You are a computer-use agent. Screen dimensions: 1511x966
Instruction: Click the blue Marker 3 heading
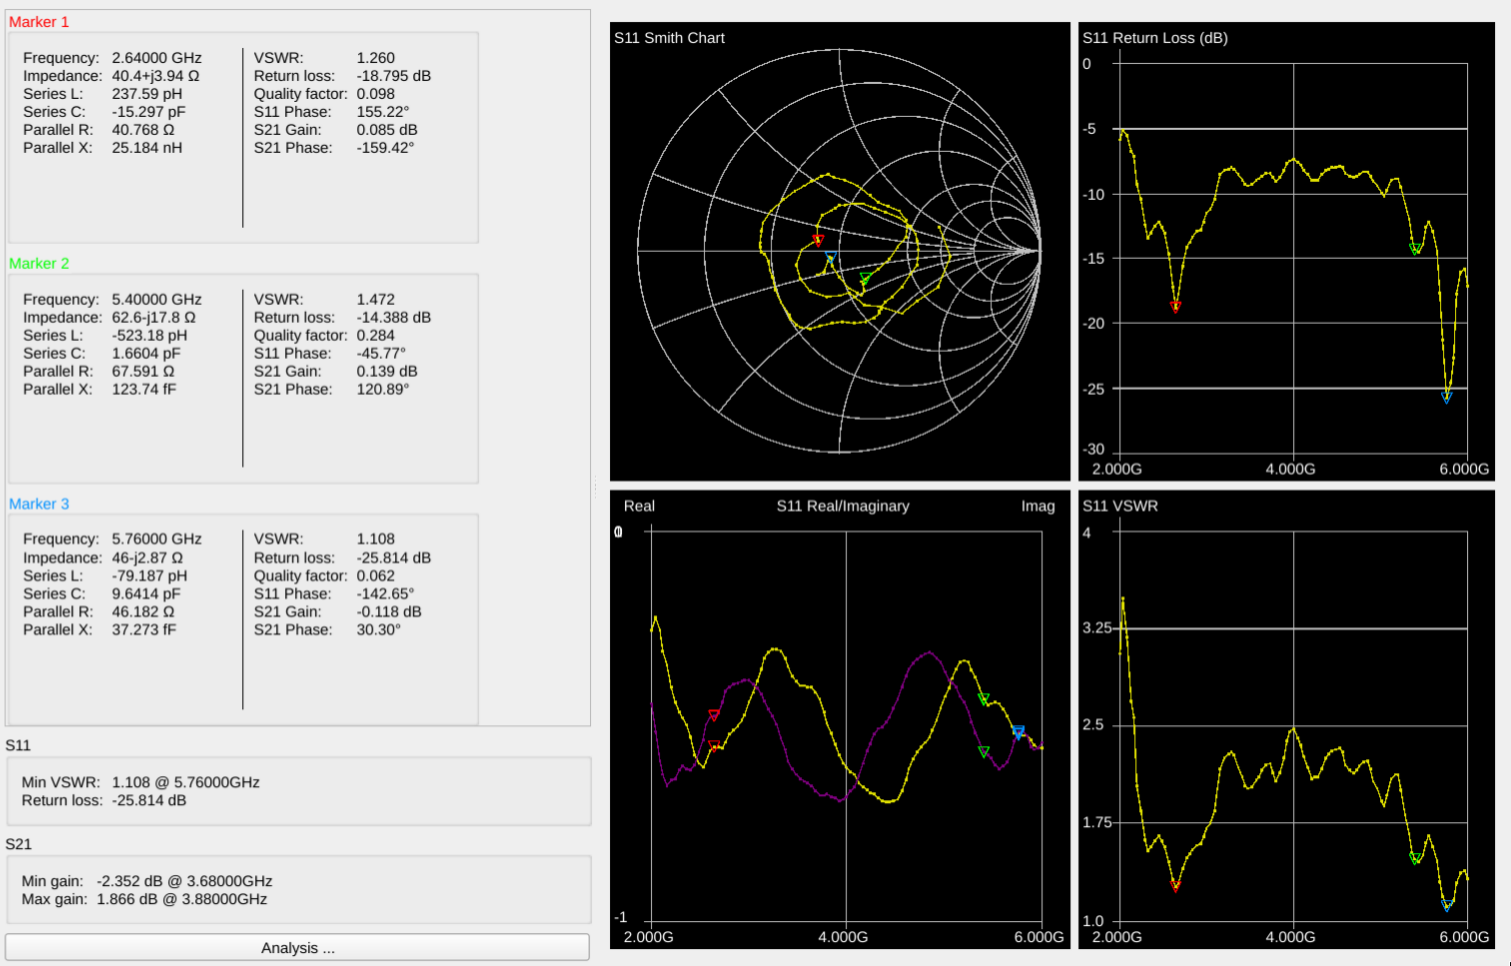click(x=39, y=504)
